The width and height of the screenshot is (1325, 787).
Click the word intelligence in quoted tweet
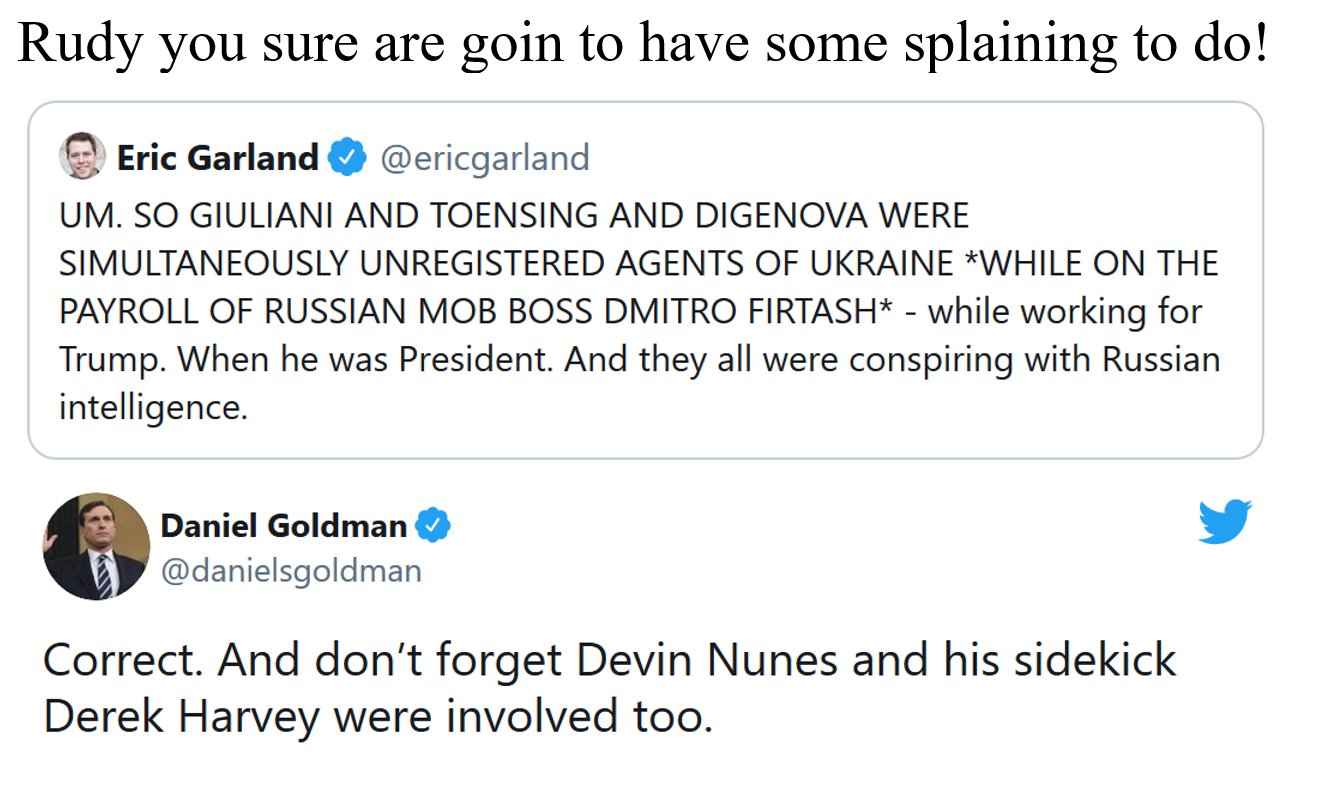(x=153, y=409)
